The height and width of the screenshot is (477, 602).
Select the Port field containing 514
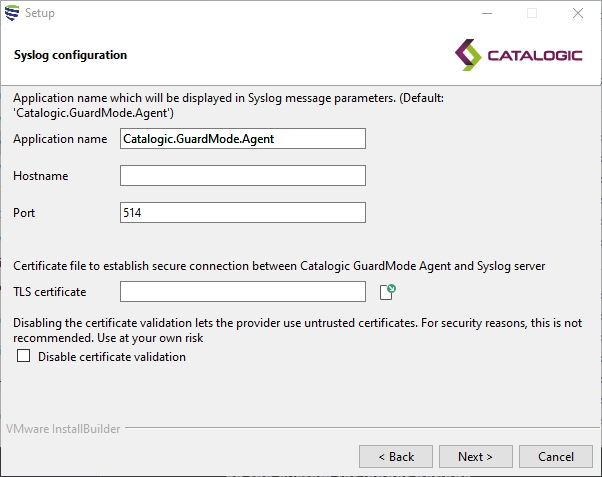click(242, 213)
